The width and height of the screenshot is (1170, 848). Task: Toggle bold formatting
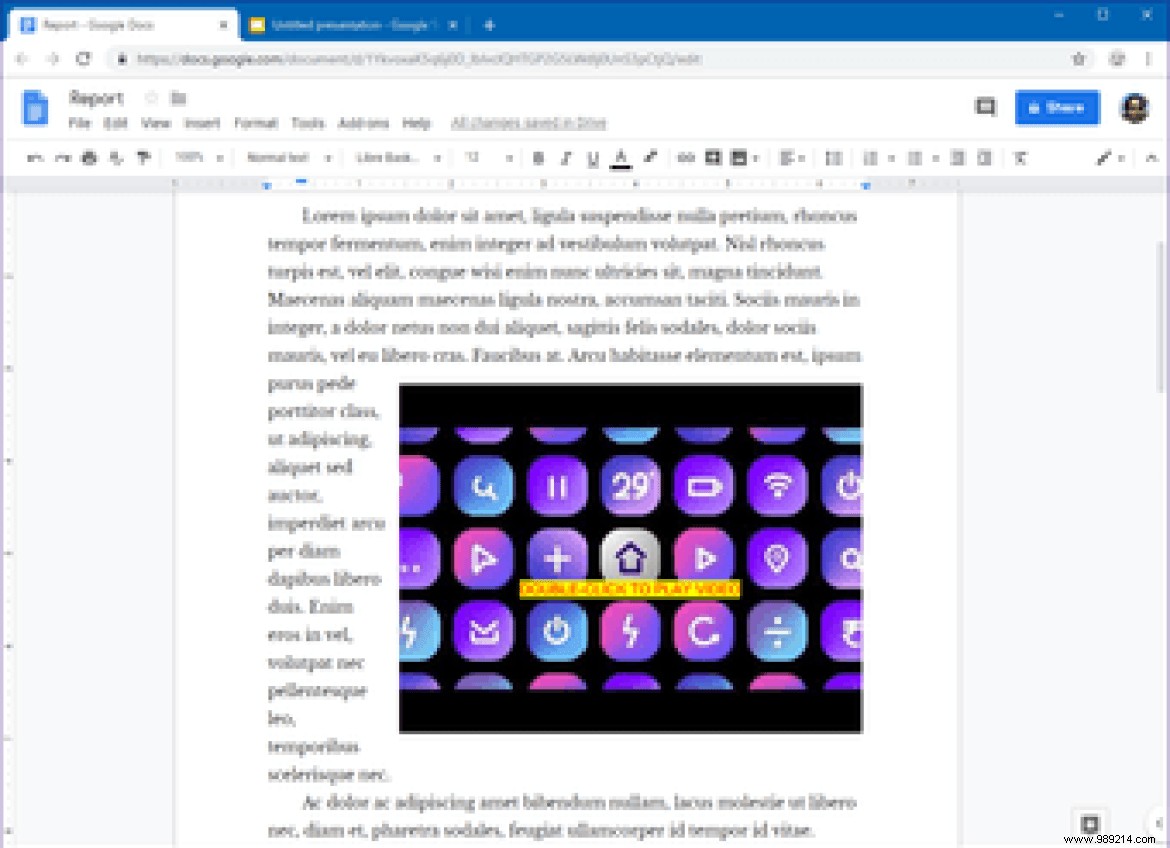point(538,157)
